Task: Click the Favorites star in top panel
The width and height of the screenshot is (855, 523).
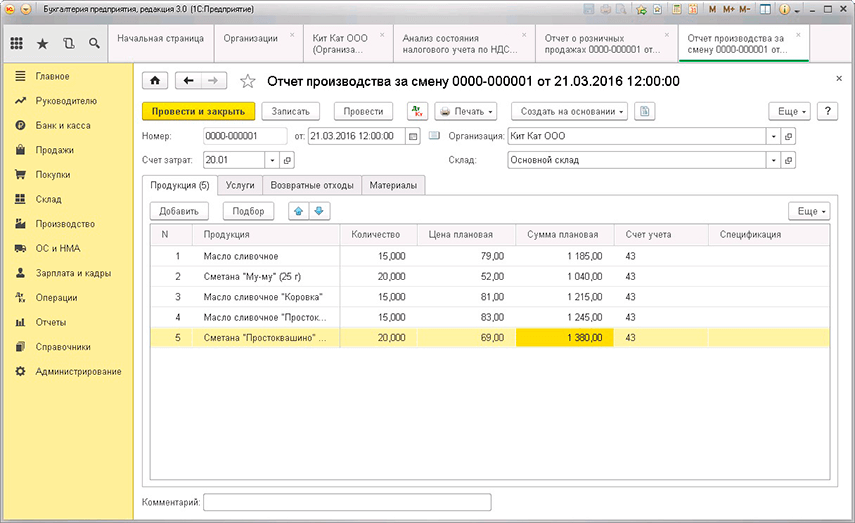Action: pyautogui.click(x=42, y=44)
